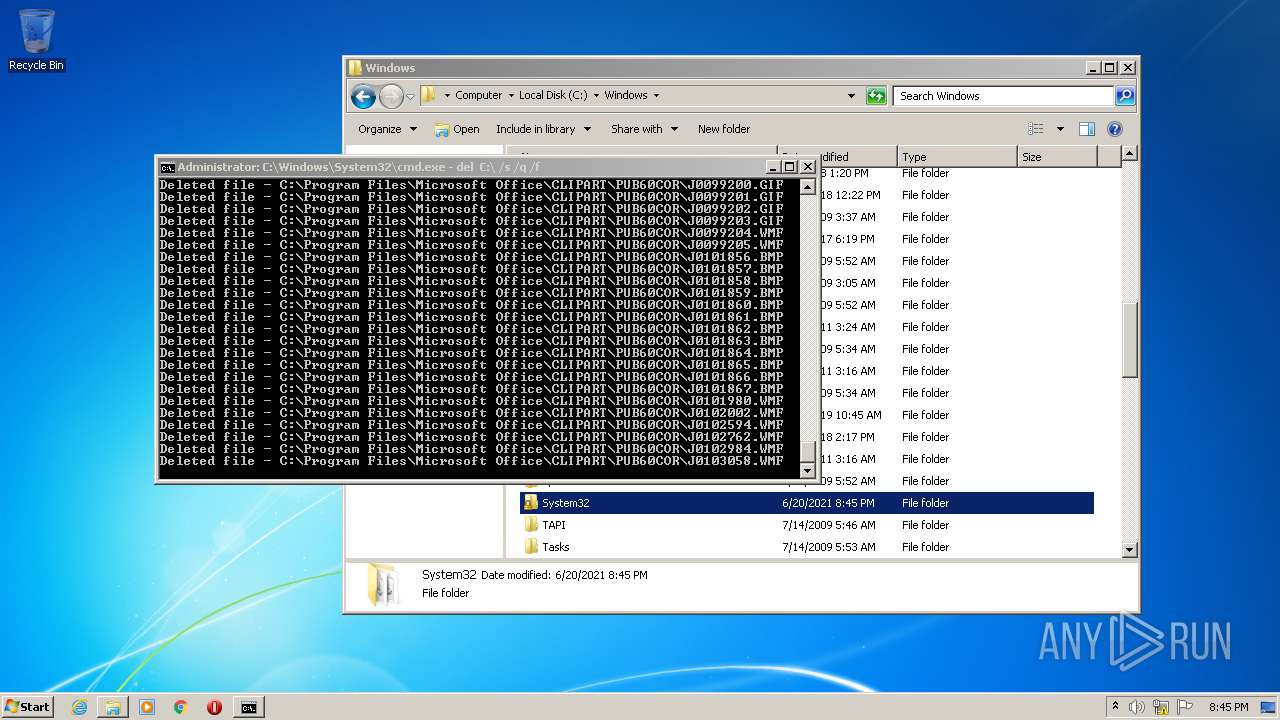Screen dimensions: 1280x720
Task: Click the cmd.exe taskbar button
Action: click(248, 707)
